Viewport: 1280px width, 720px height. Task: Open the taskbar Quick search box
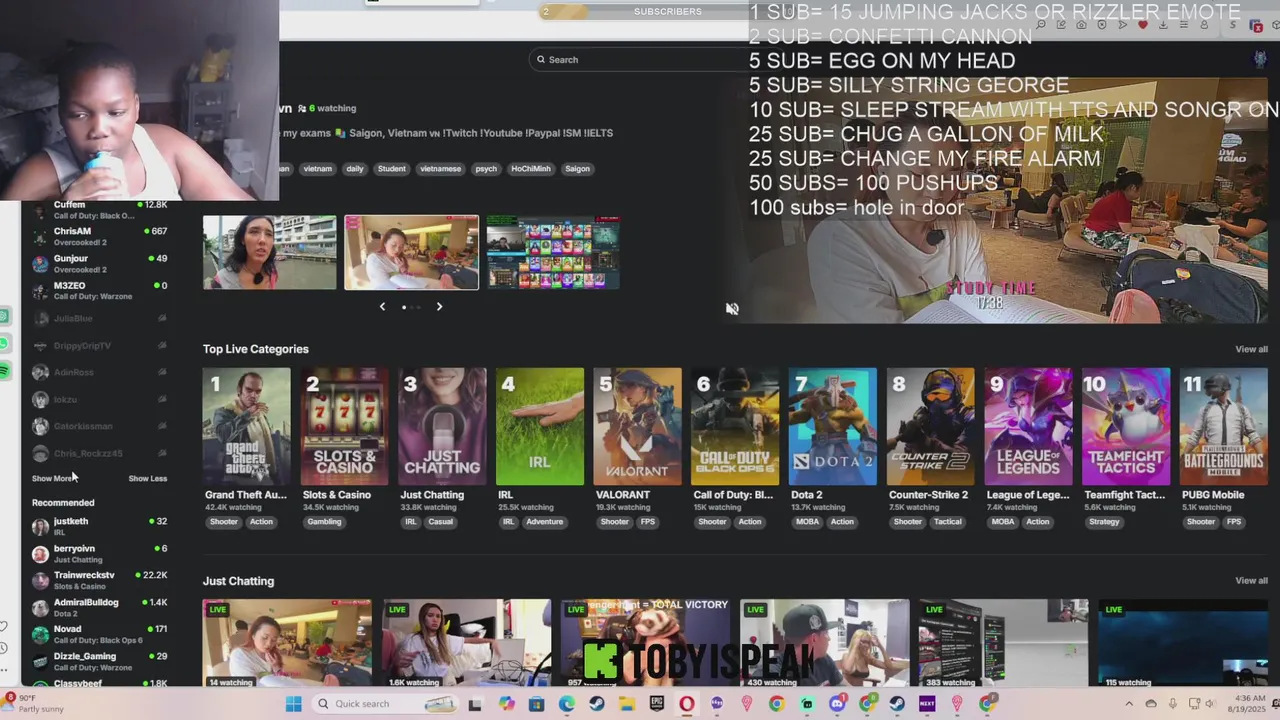384,704
